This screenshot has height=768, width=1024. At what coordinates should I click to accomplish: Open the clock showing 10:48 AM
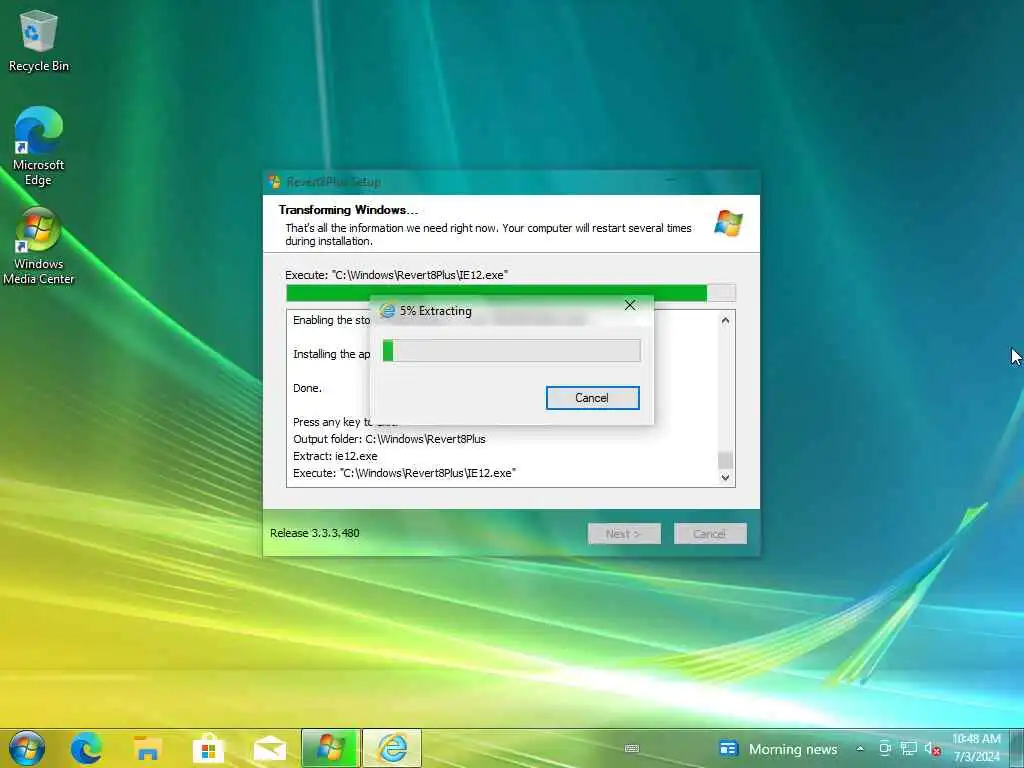click(976, 748)
